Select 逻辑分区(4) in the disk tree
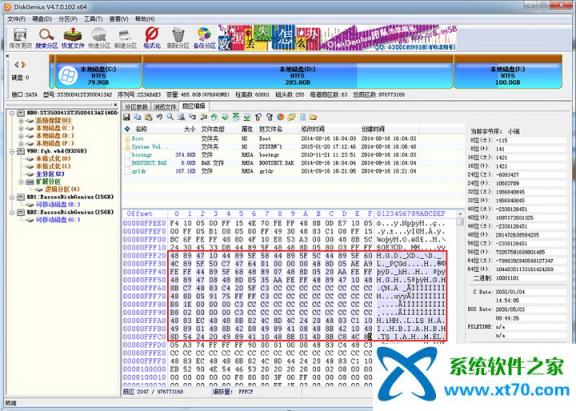The image size is (576, 411). coord(62,189)
